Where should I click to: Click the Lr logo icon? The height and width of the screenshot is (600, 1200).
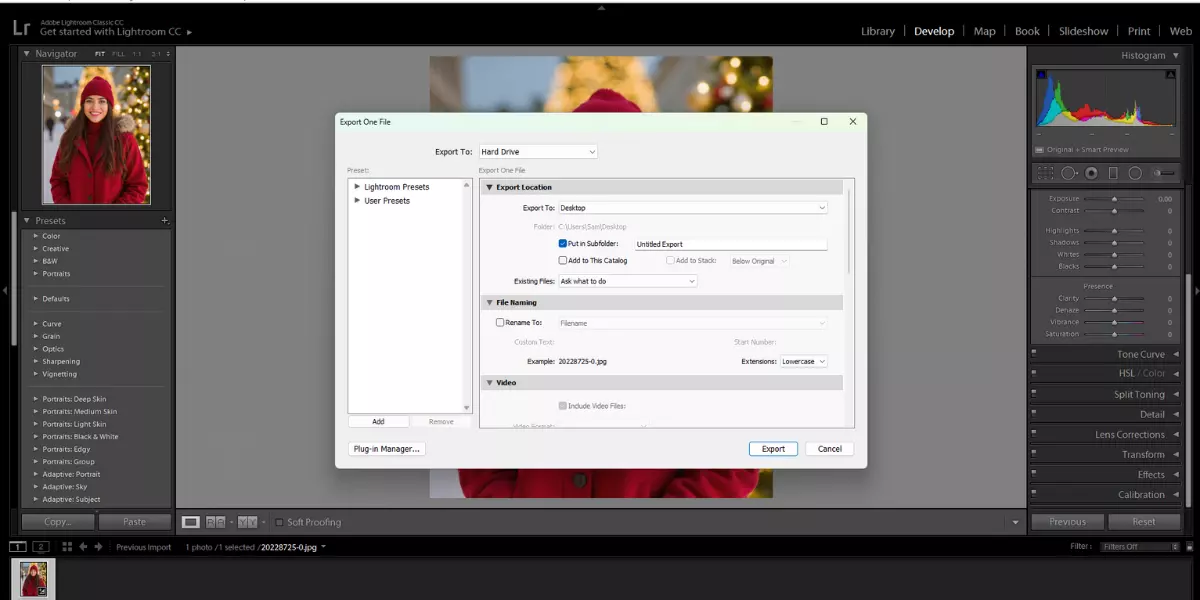pyautogui.click(x=20, y=28)
